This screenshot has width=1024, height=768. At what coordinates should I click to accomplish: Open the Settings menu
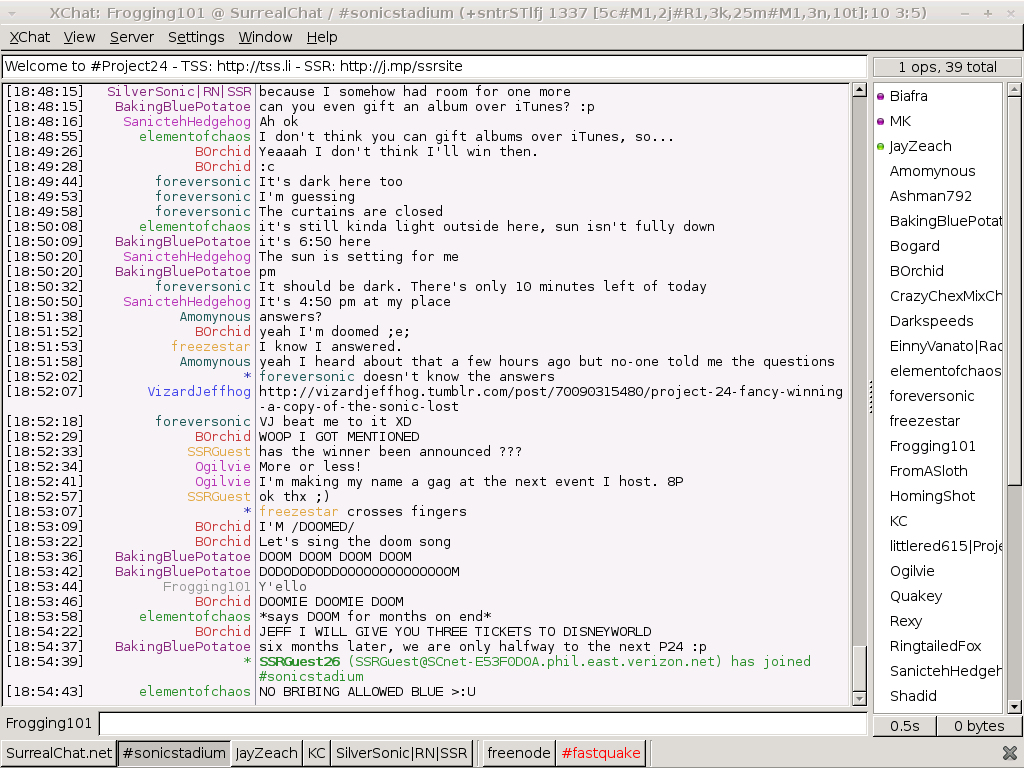(196, 37)
